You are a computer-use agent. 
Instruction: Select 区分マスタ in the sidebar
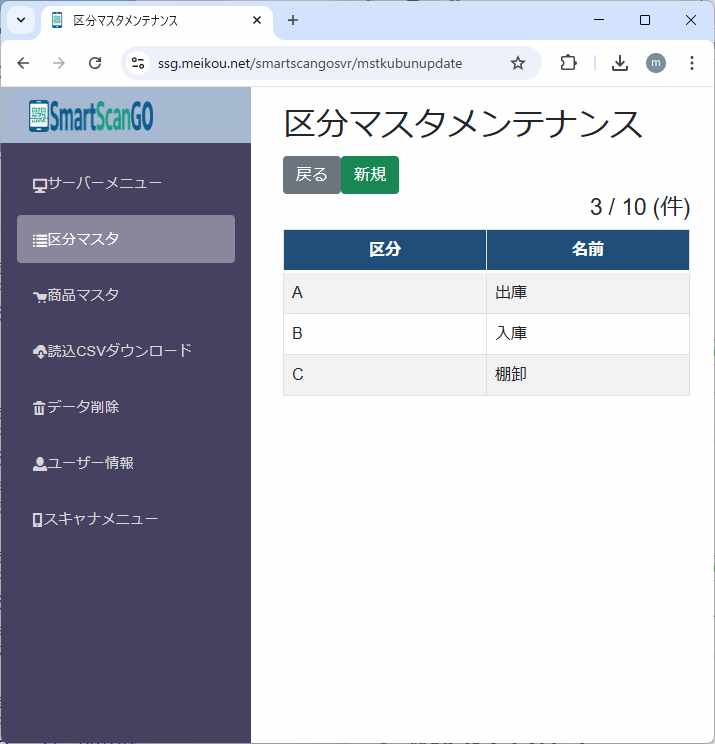(x=126, y=239)
